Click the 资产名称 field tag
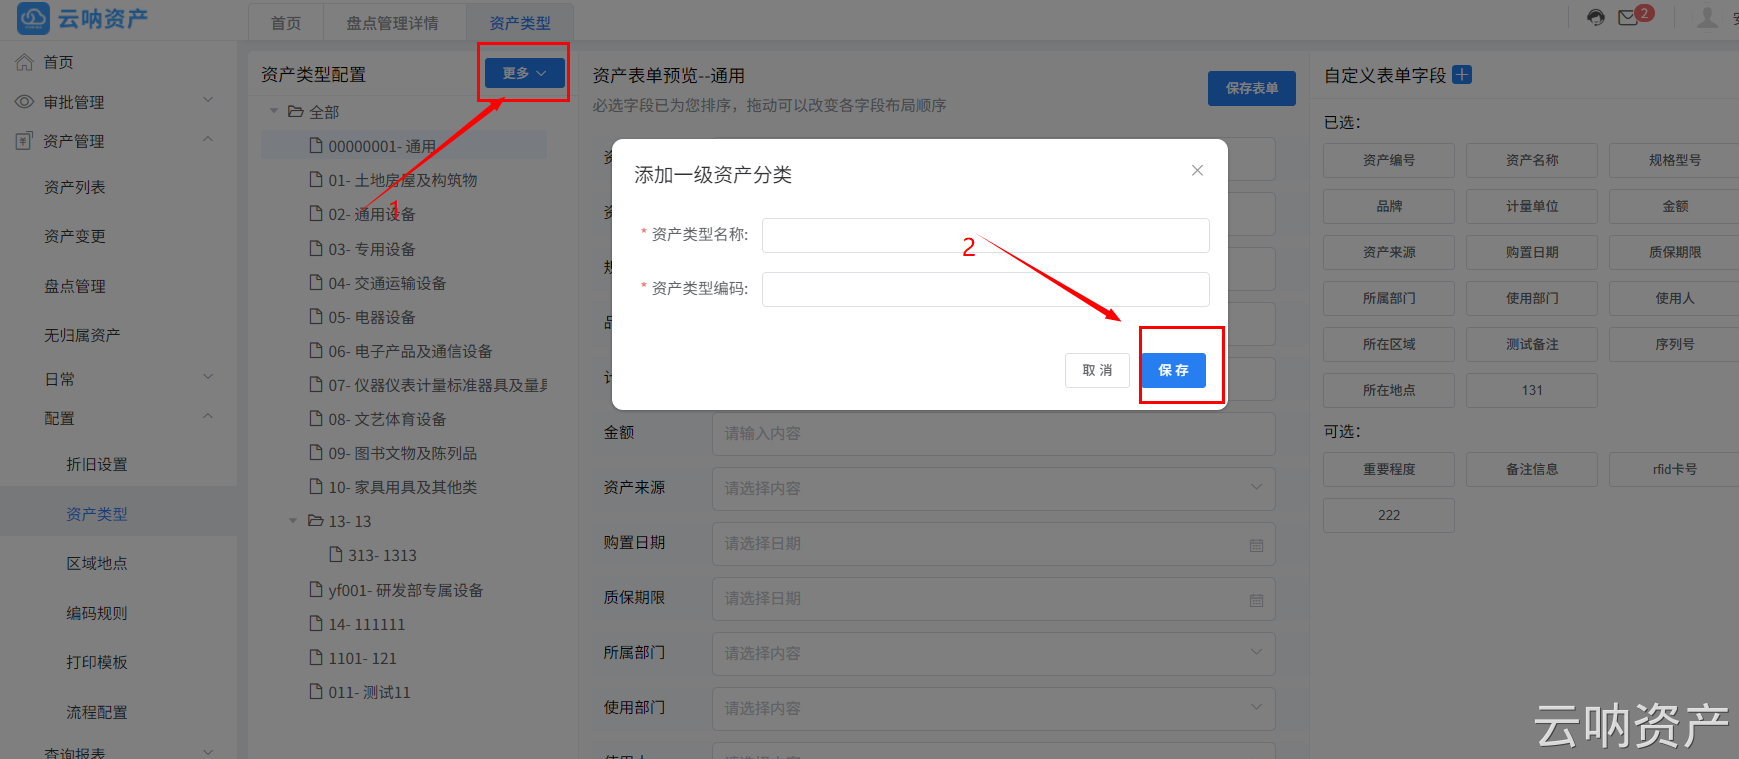The height and width of the screenshot is (759, 1739). point(1532,160)
